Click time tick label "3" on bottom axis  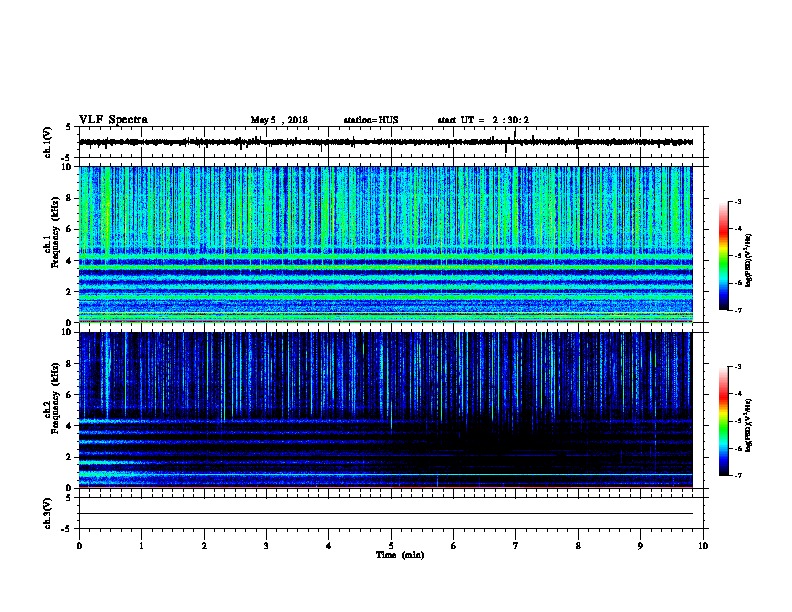point(266,545)
